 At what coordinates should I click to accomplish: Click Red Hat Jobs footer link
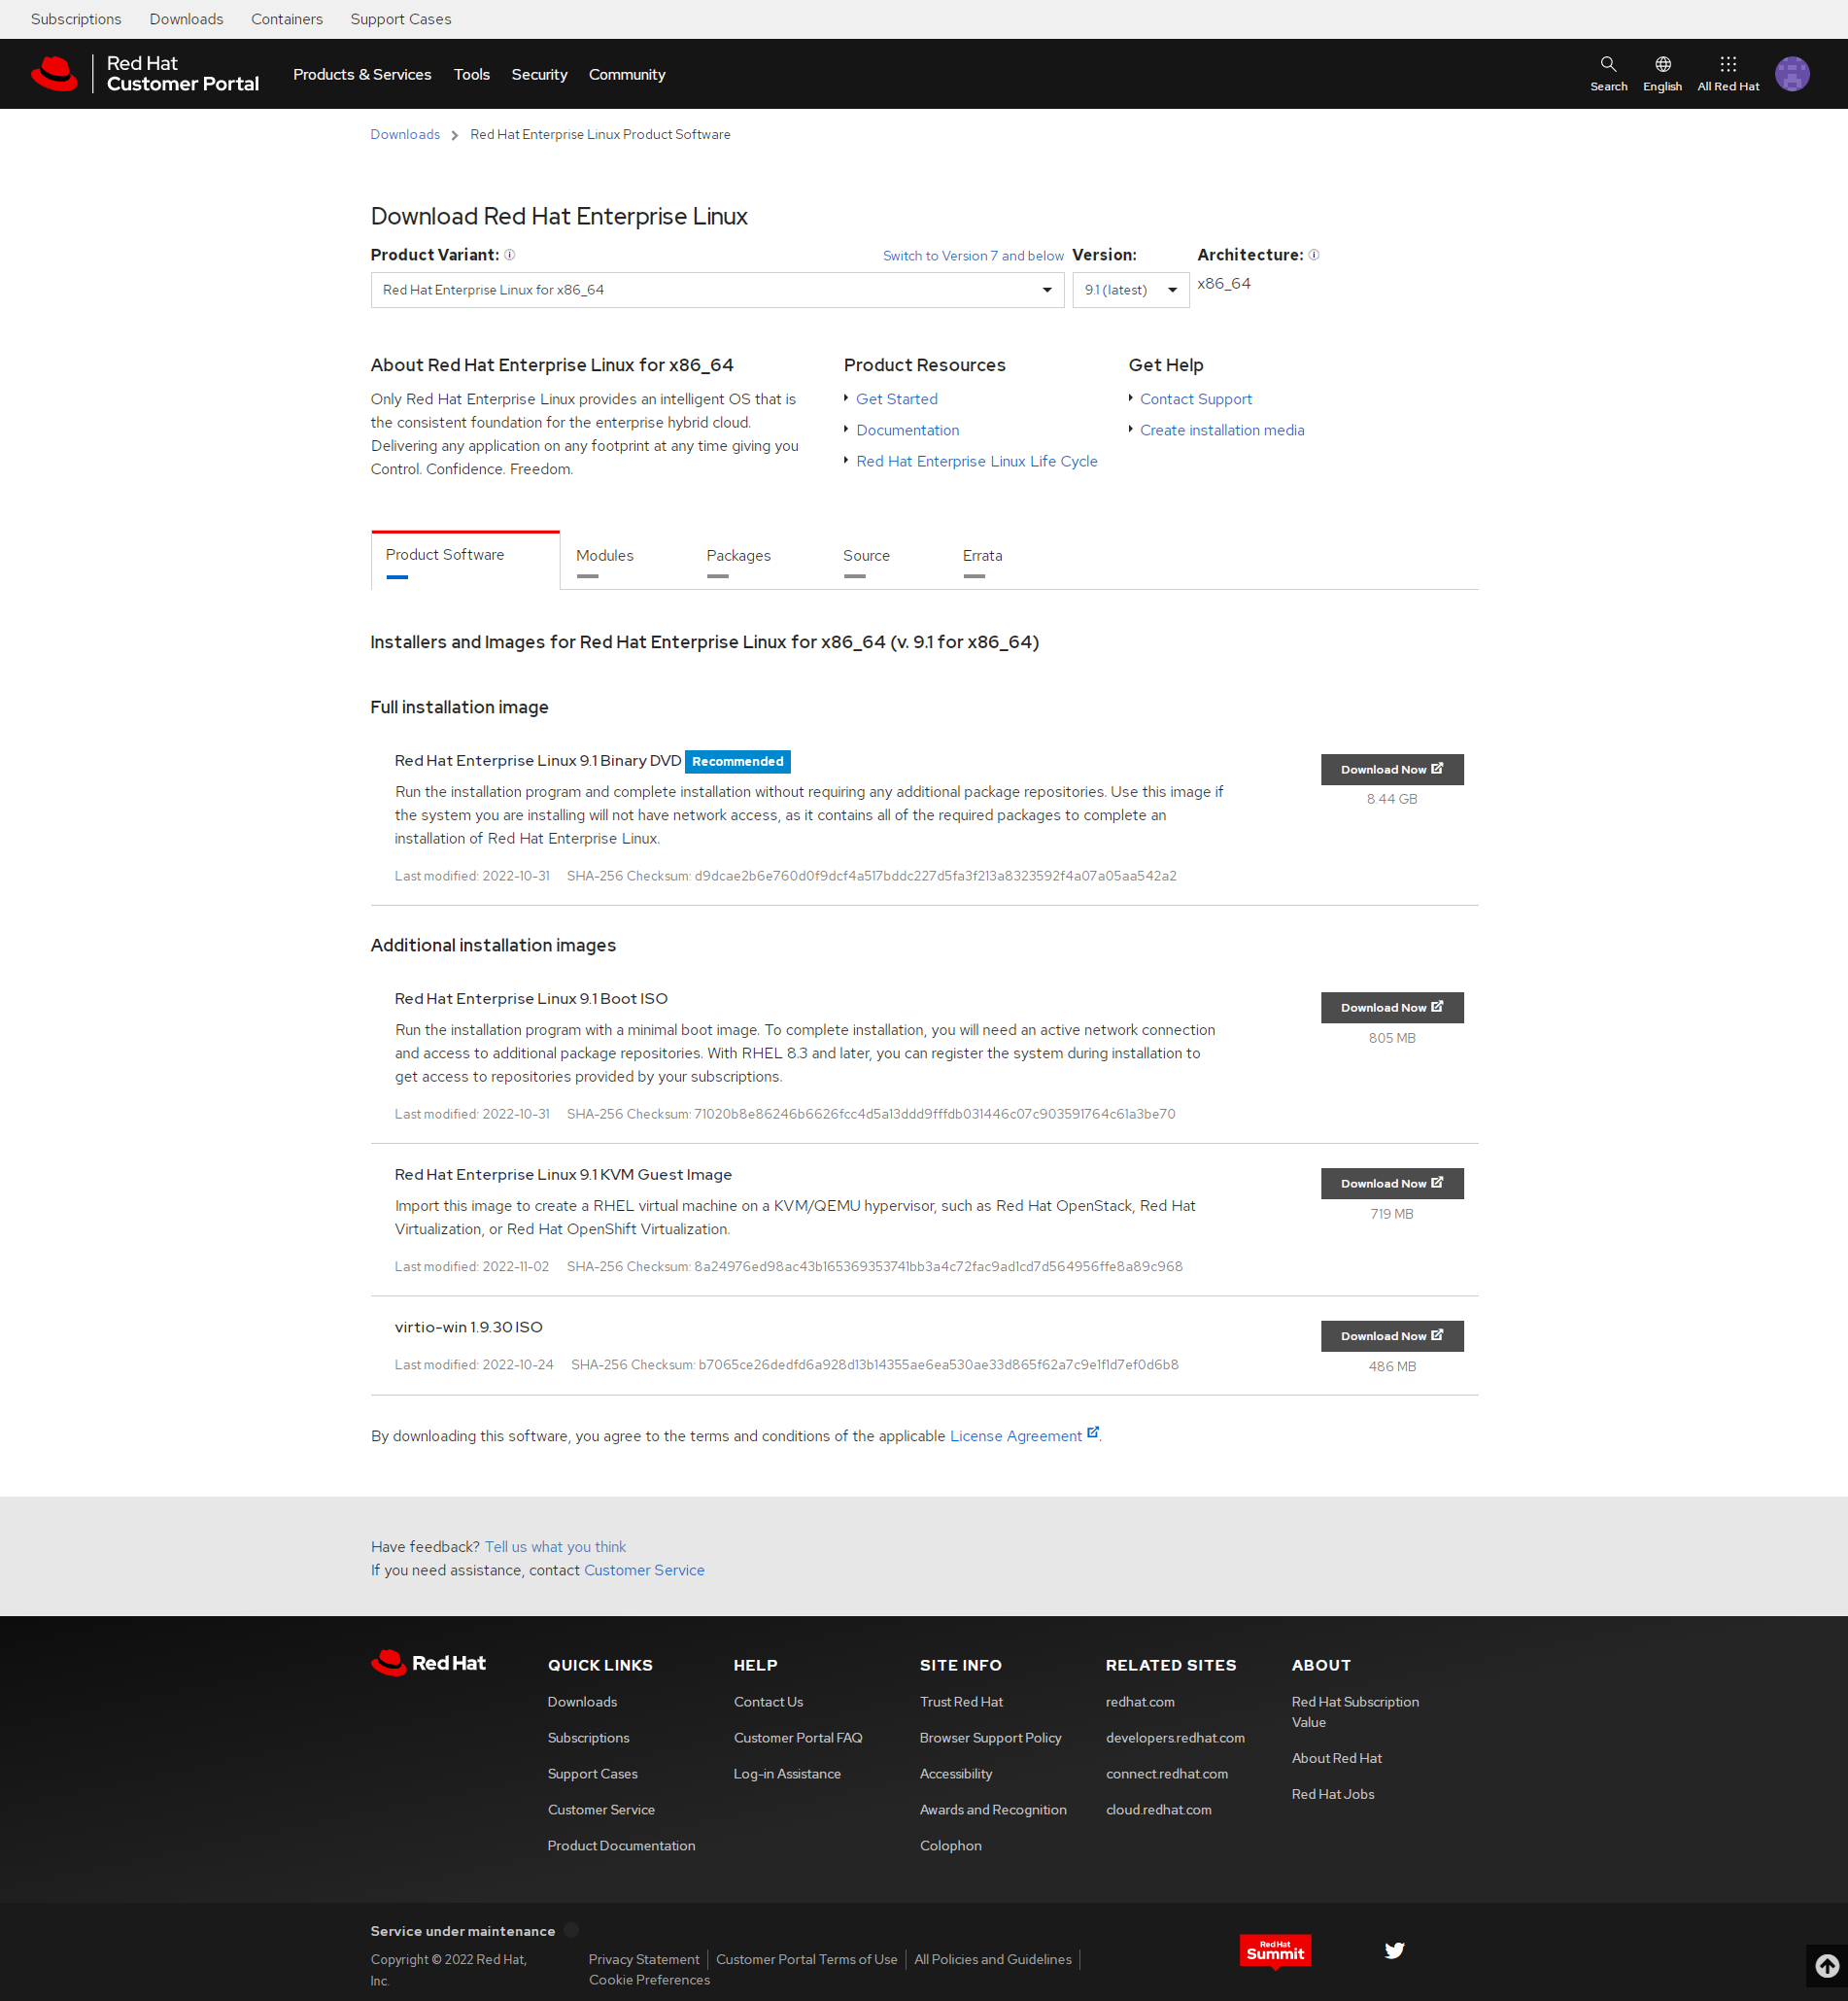(x=1333, y=1794)
